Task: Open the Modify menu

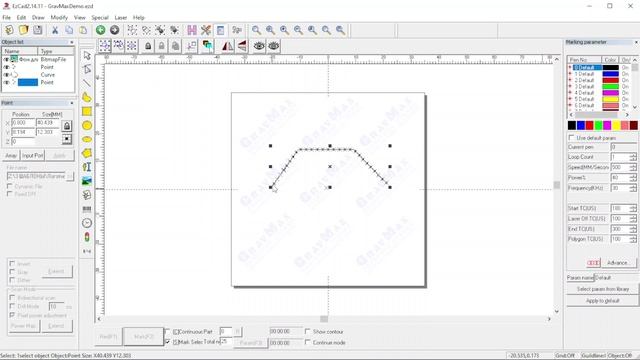Action: tap(59, 18)
